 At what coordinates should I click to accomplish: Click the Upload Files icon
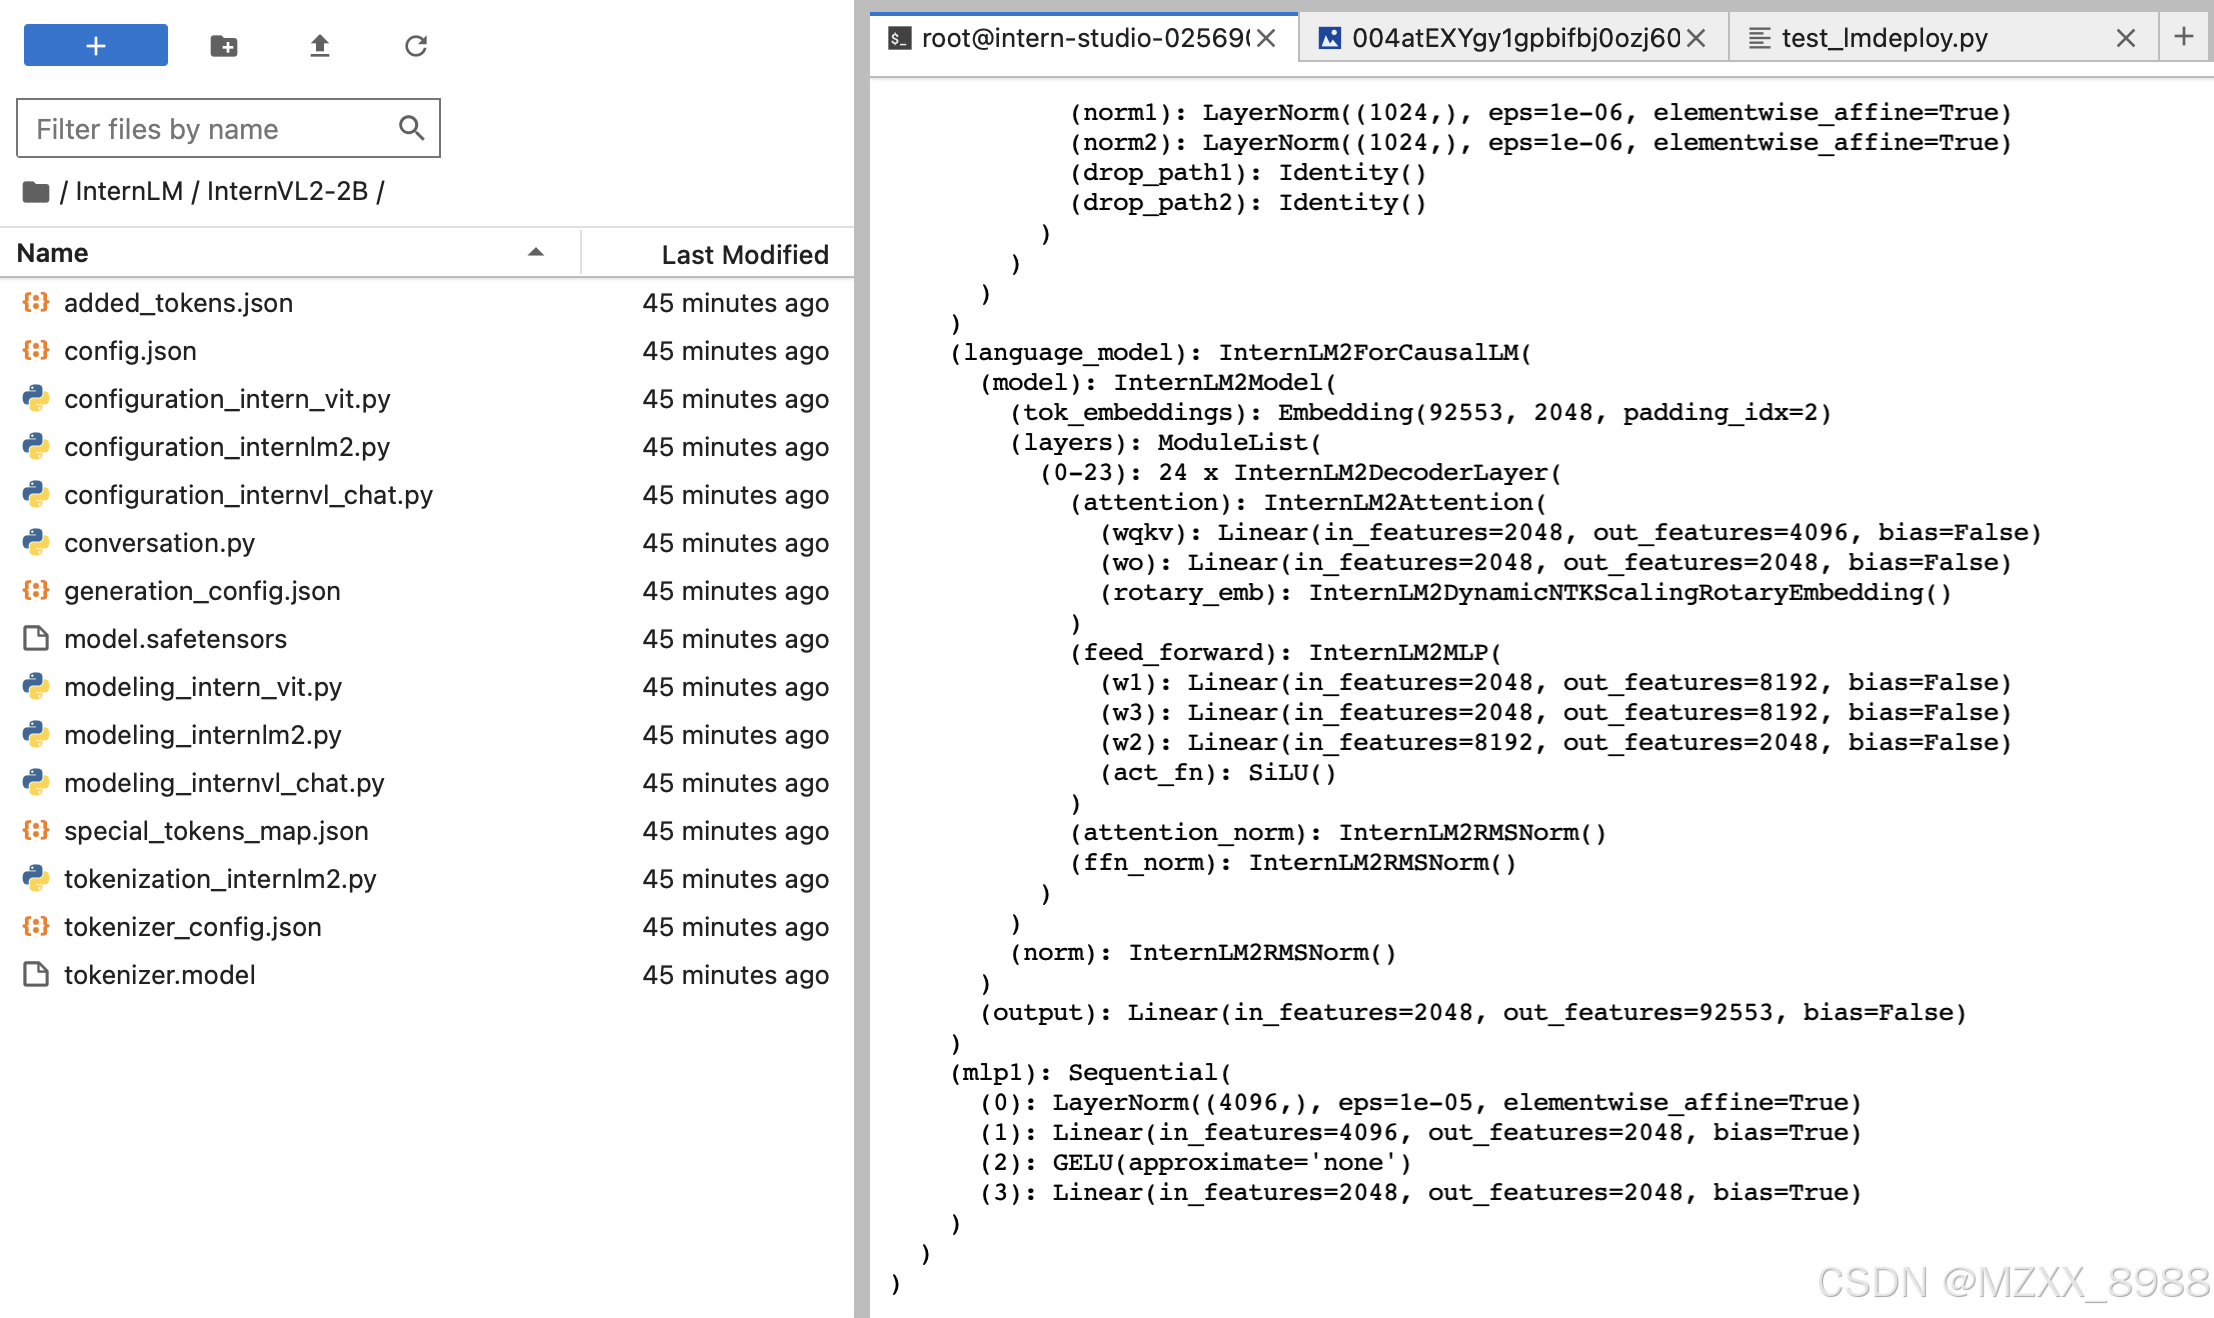[x=320, y=45]
